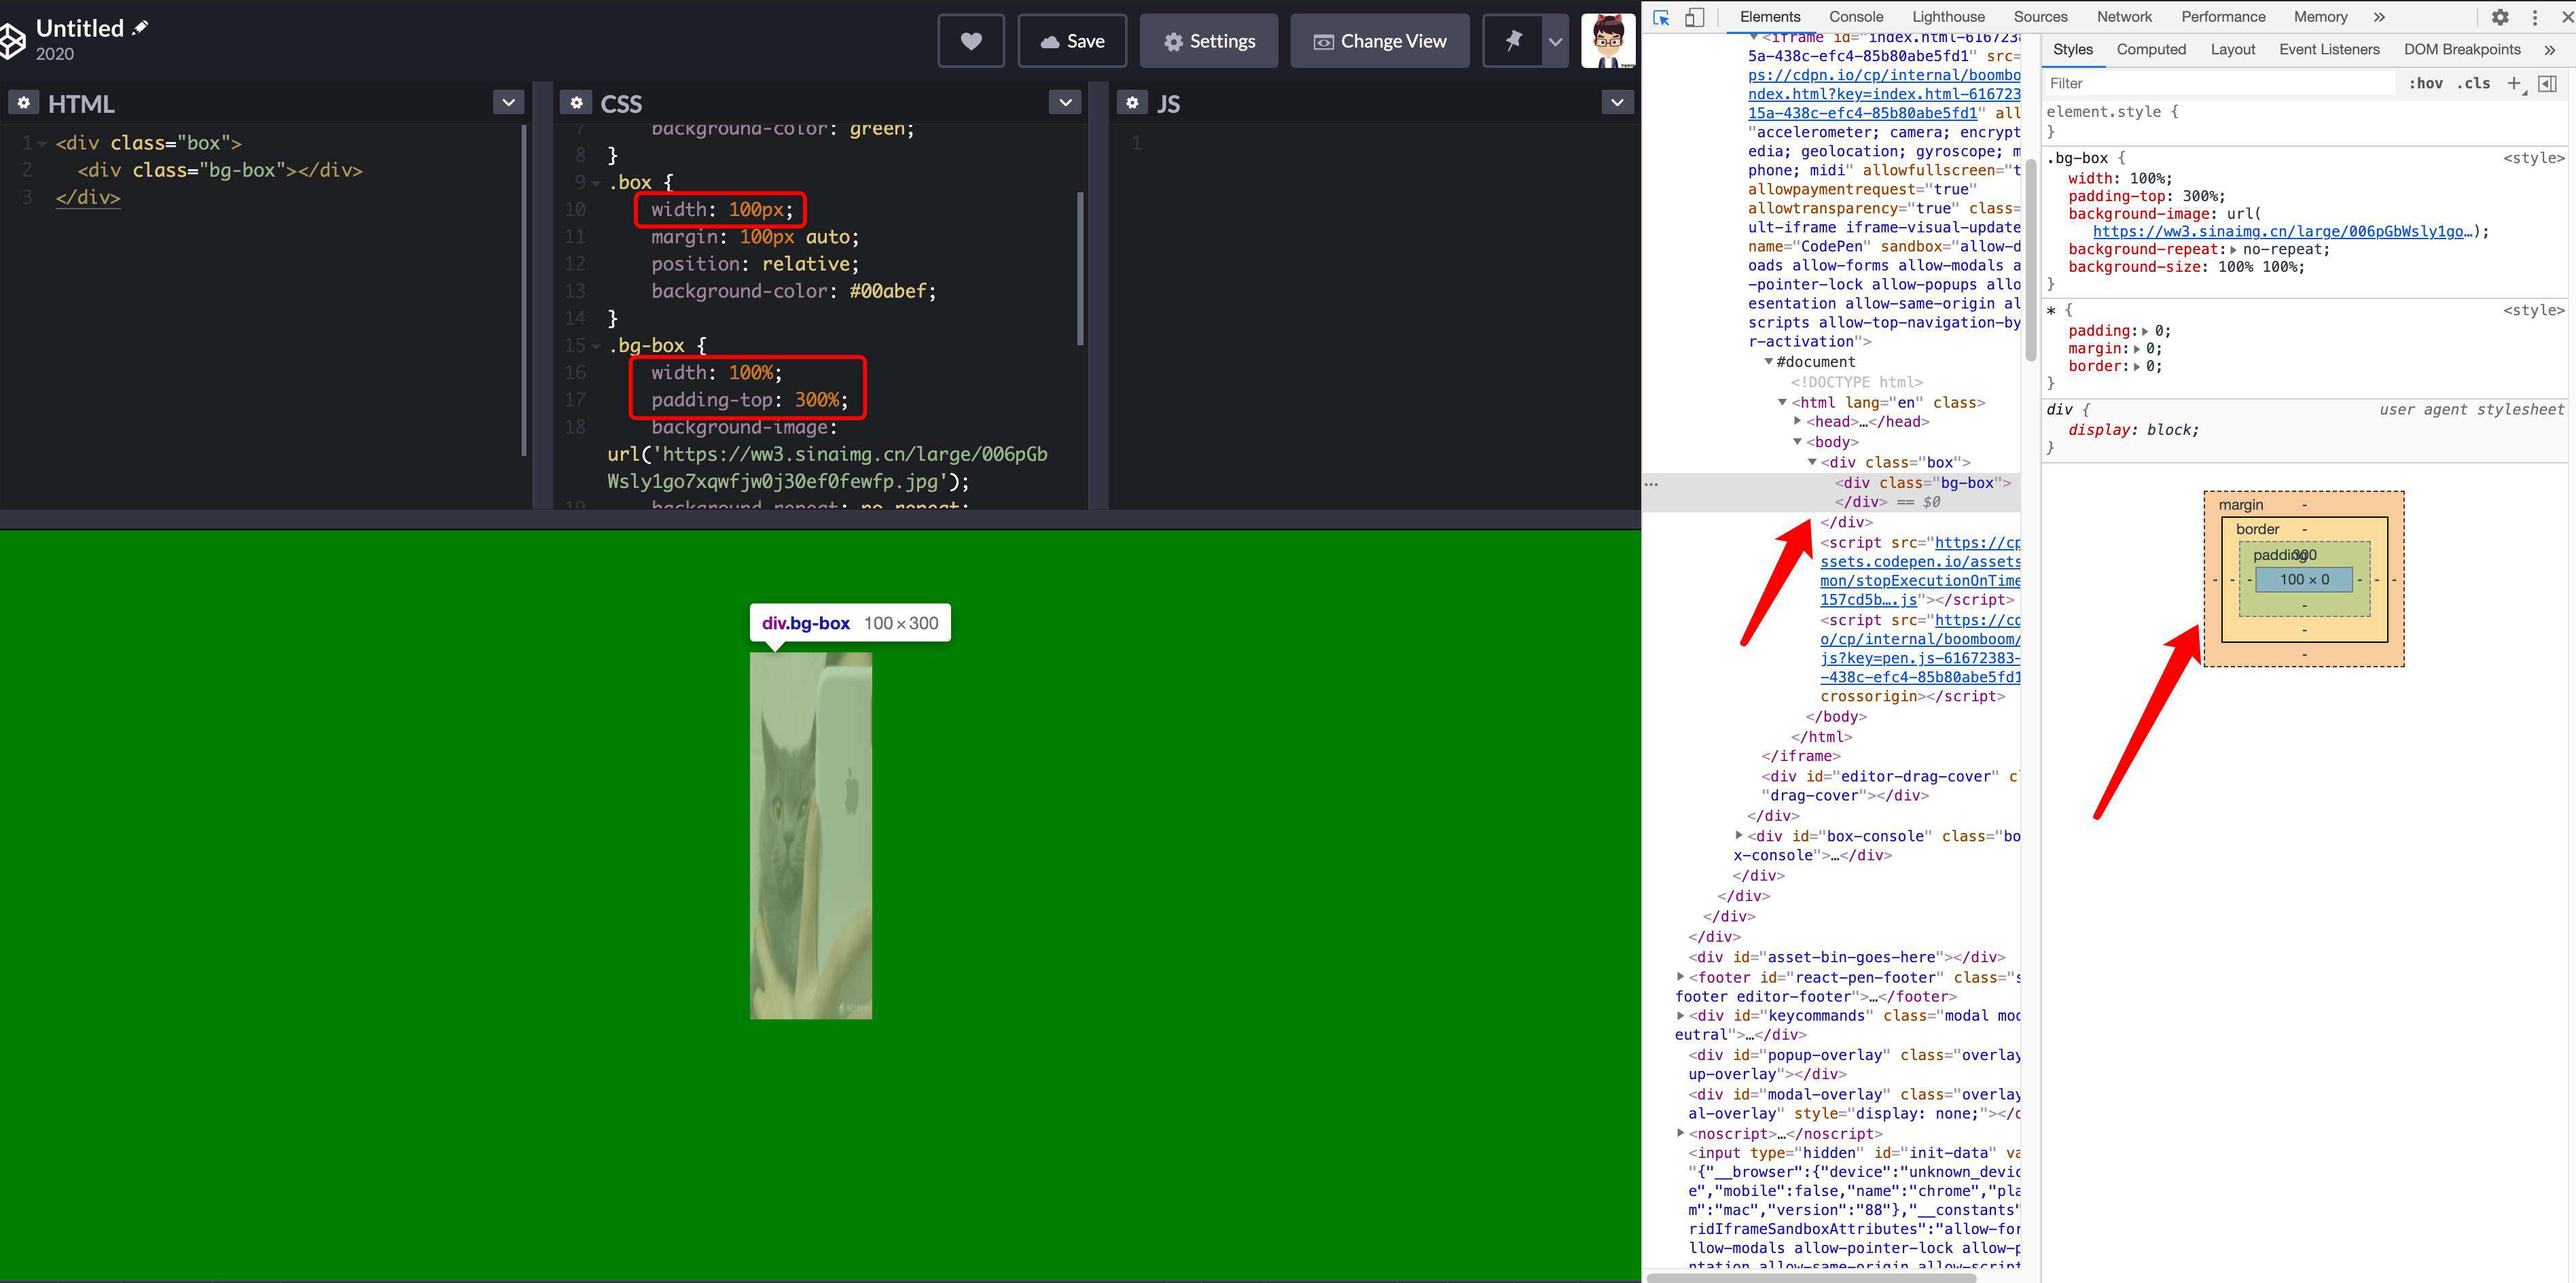Select the Elements tab

1769,17
